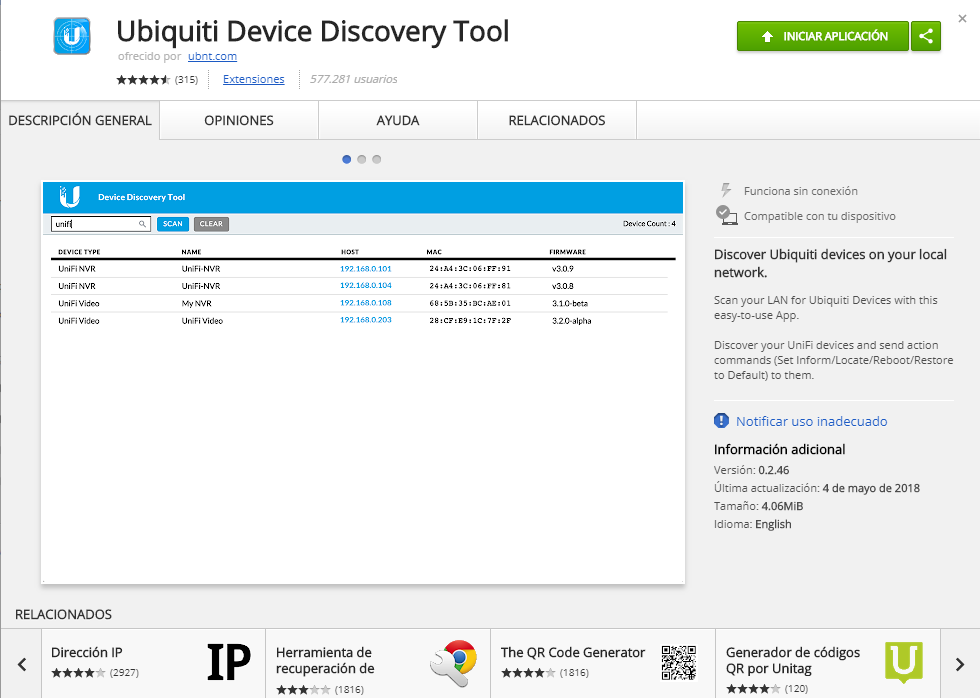The image size is (980, 698).
Task: Launch app with Iniciar Aplicación button
Action: pos(823,36)
